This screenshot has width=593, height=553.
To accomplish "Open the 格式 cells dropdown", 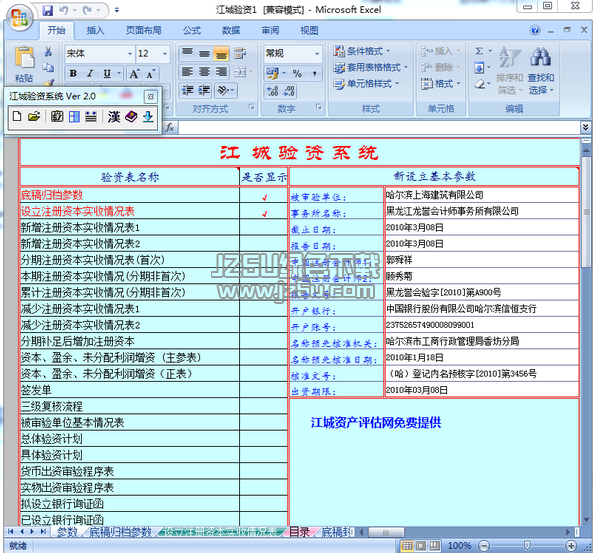I will click(441, 84).
